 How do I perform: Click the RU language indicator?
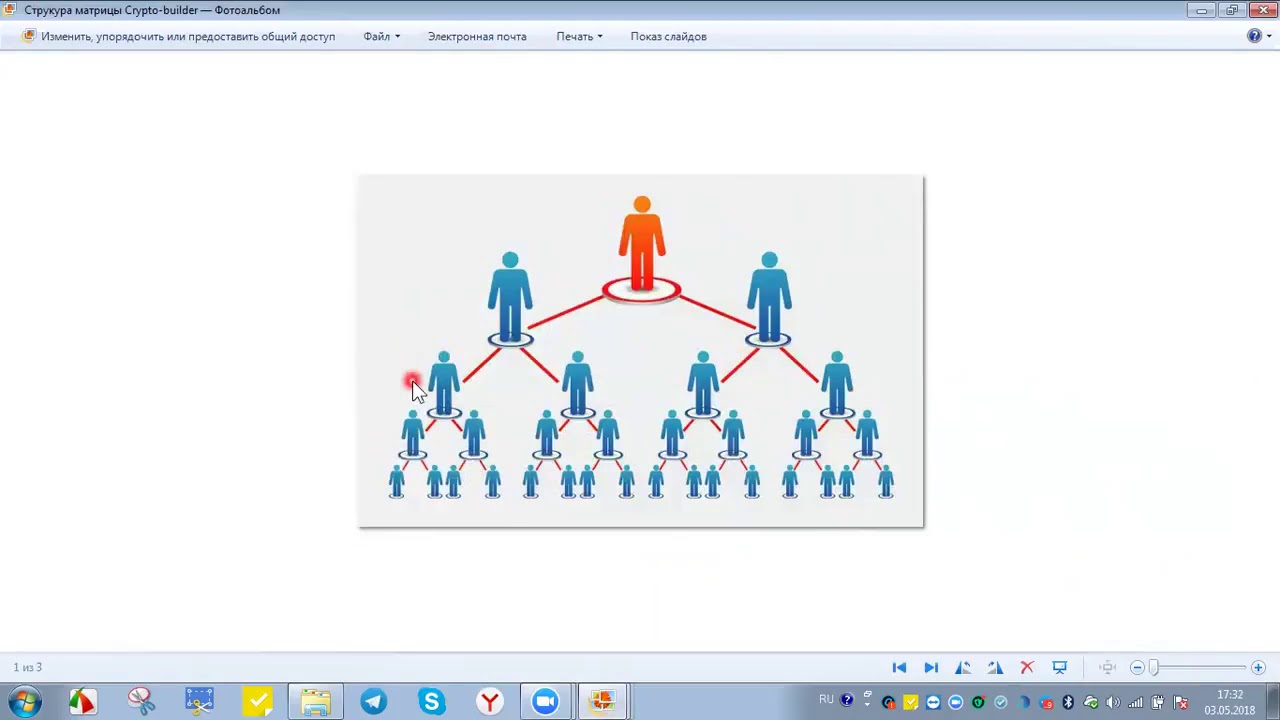(x=826, y=699)
